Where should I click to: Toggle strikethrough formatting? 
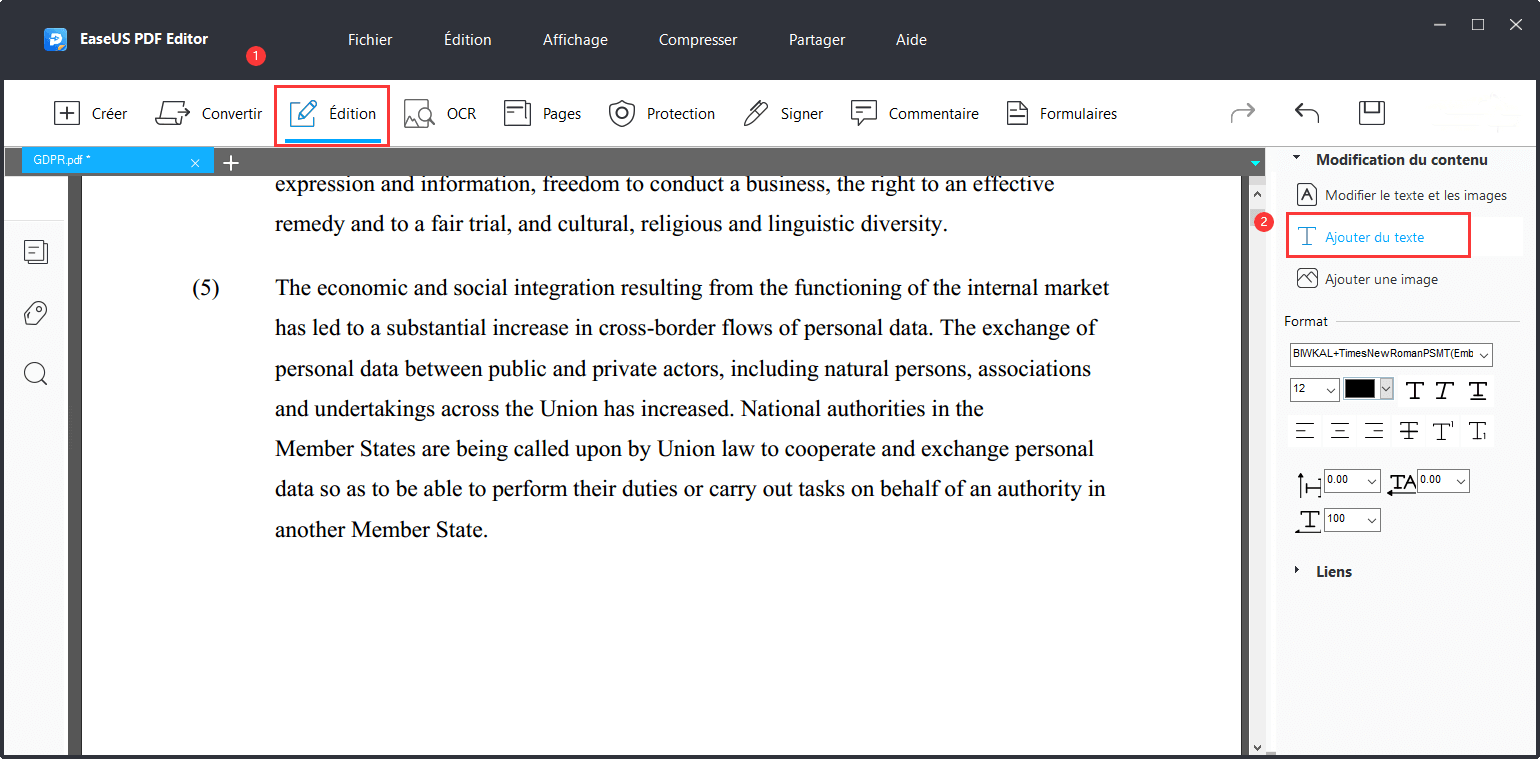[x=1409, y=431]
